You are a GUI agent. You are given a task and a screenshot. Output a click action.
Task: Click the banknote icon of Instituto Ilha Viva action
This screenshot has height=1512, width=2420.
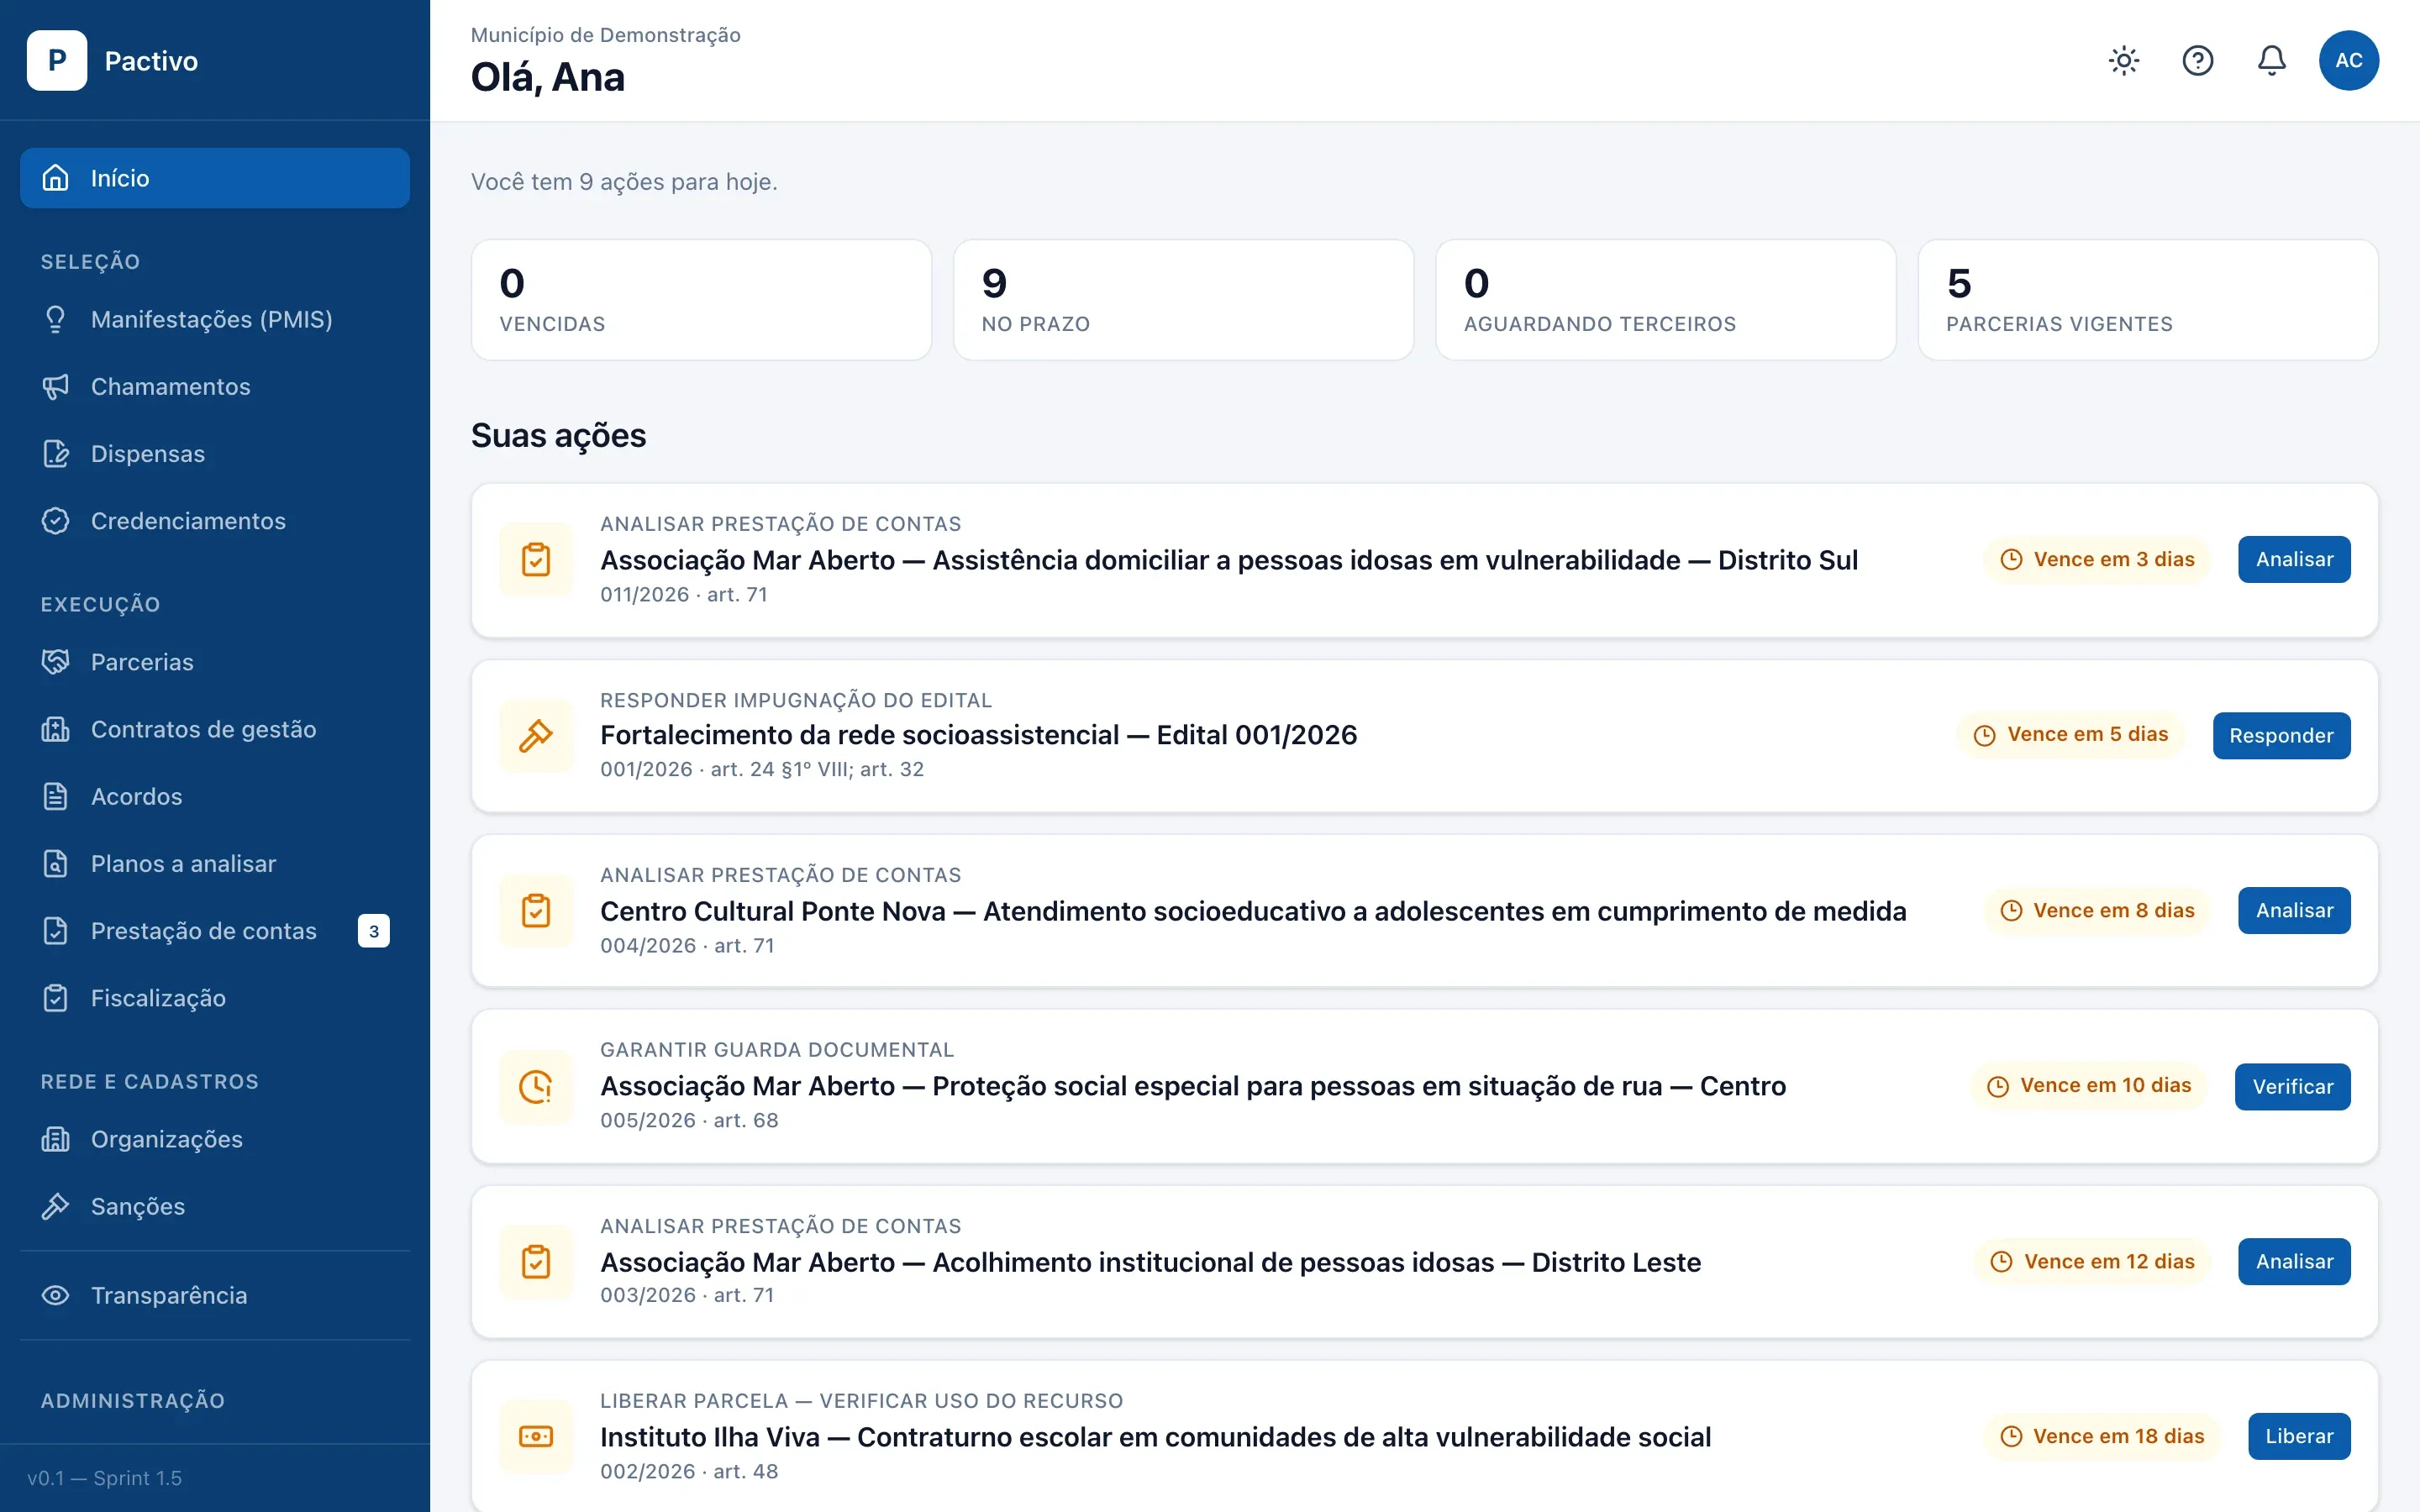536,1437
